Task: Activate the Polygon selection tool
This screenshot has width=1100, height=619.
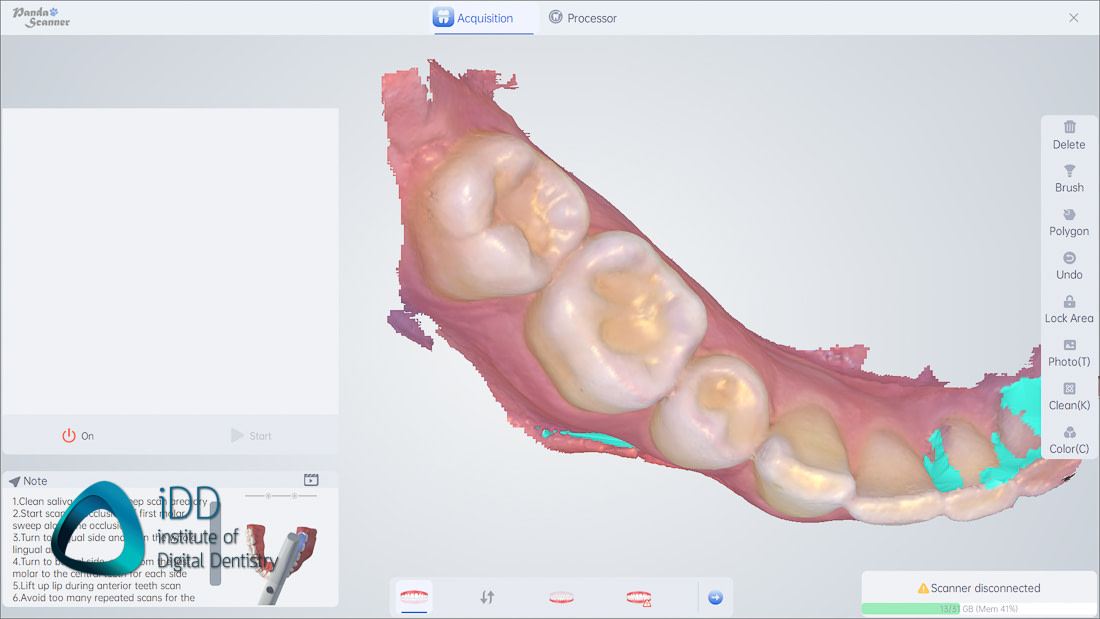Action: (1068, 222)
